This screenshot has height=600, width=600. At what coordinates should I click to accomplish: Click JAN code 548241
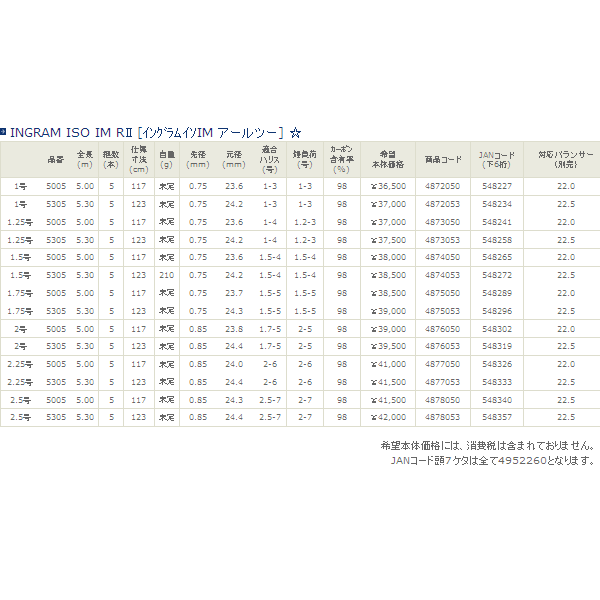[x=497, y=222]
